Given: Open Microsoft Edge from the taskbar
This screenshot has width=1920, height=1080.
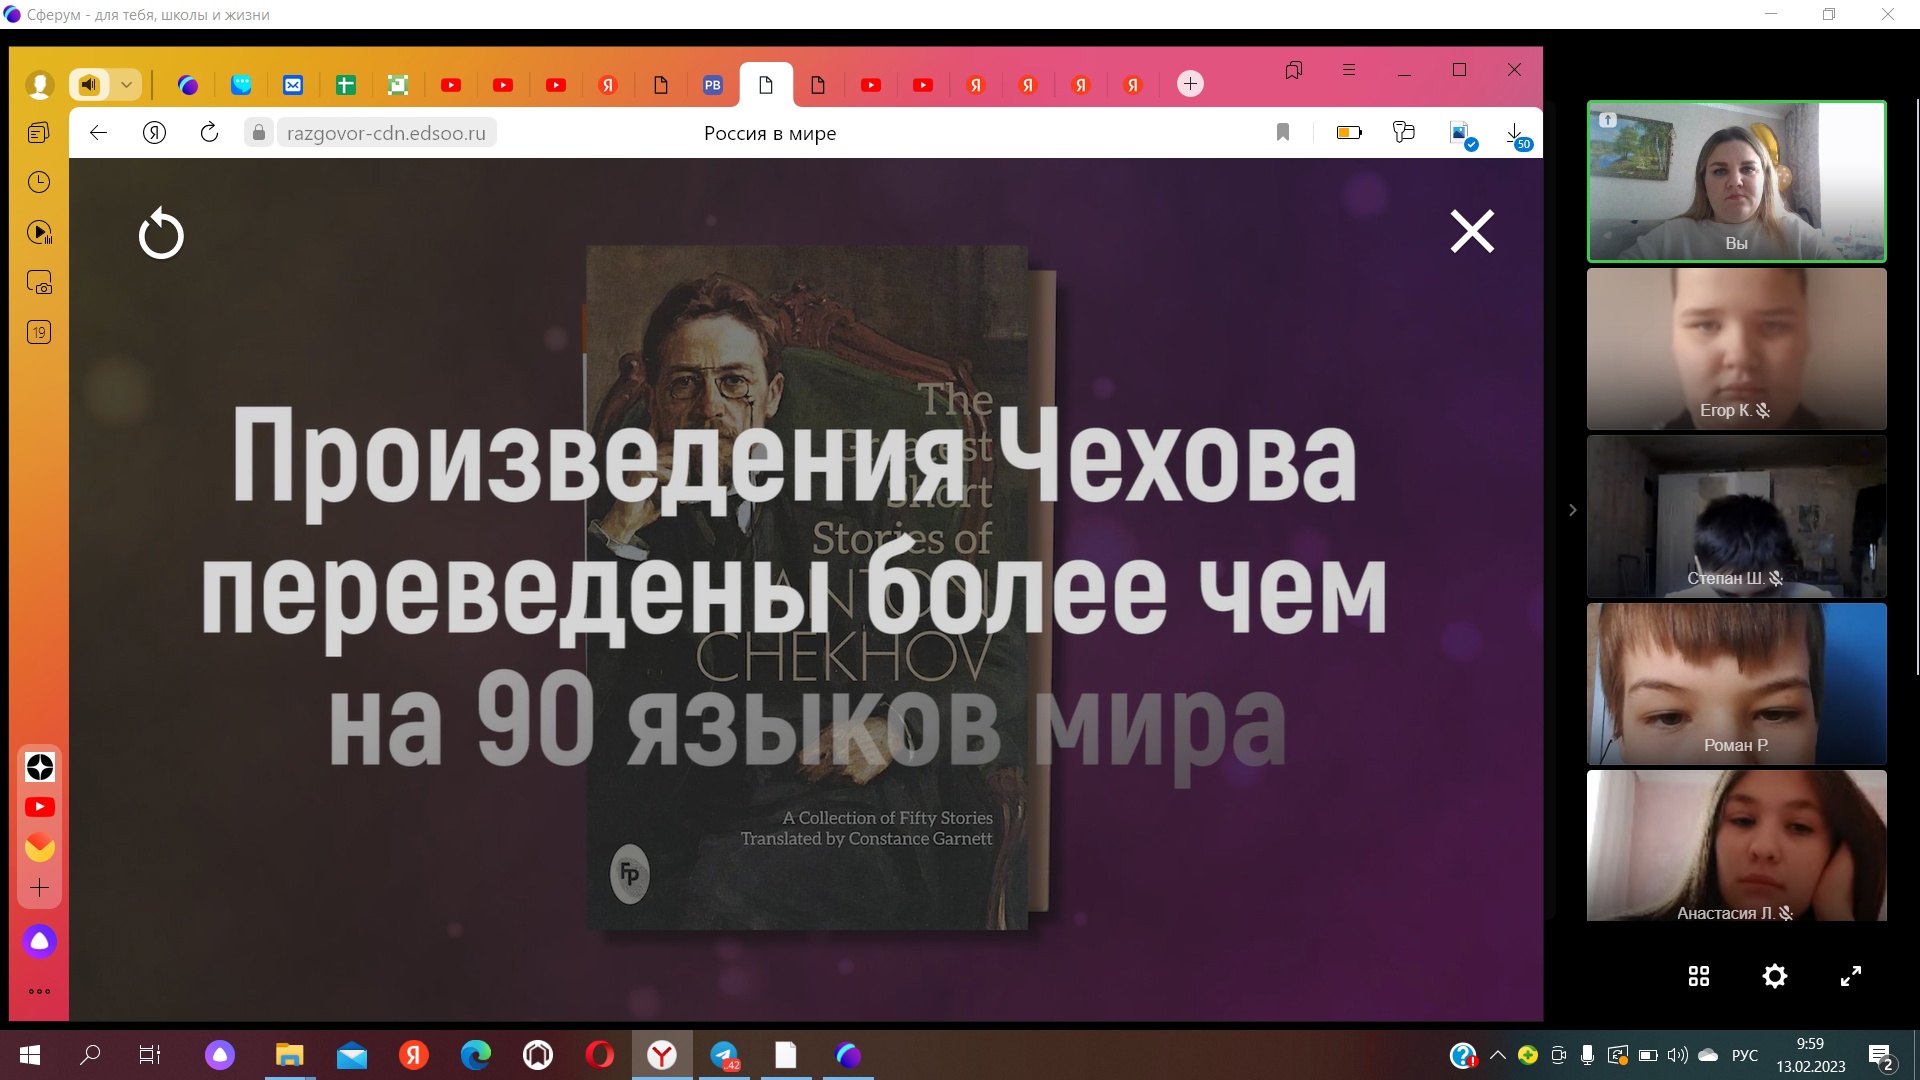Looking at the screenshot, I should (x=476, y=1055).
